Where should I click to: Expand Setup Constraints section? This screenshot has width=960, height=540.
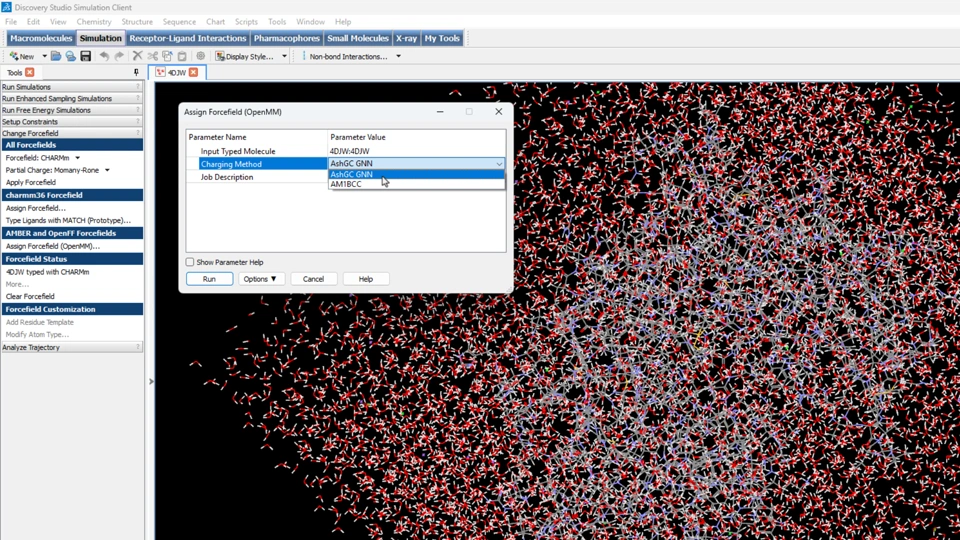[x=72, y=122]
